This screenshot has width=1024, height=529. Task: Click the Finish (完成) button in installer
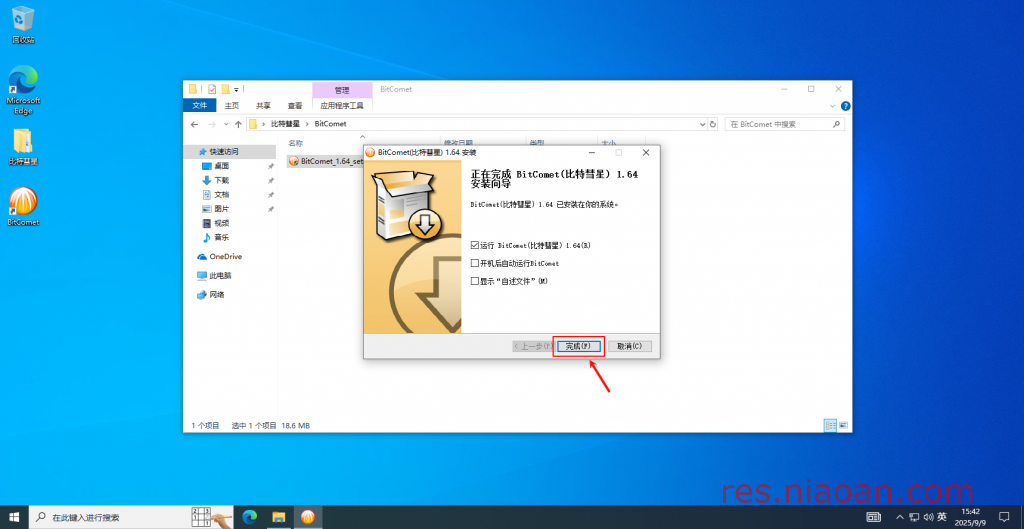click(578, 346)
